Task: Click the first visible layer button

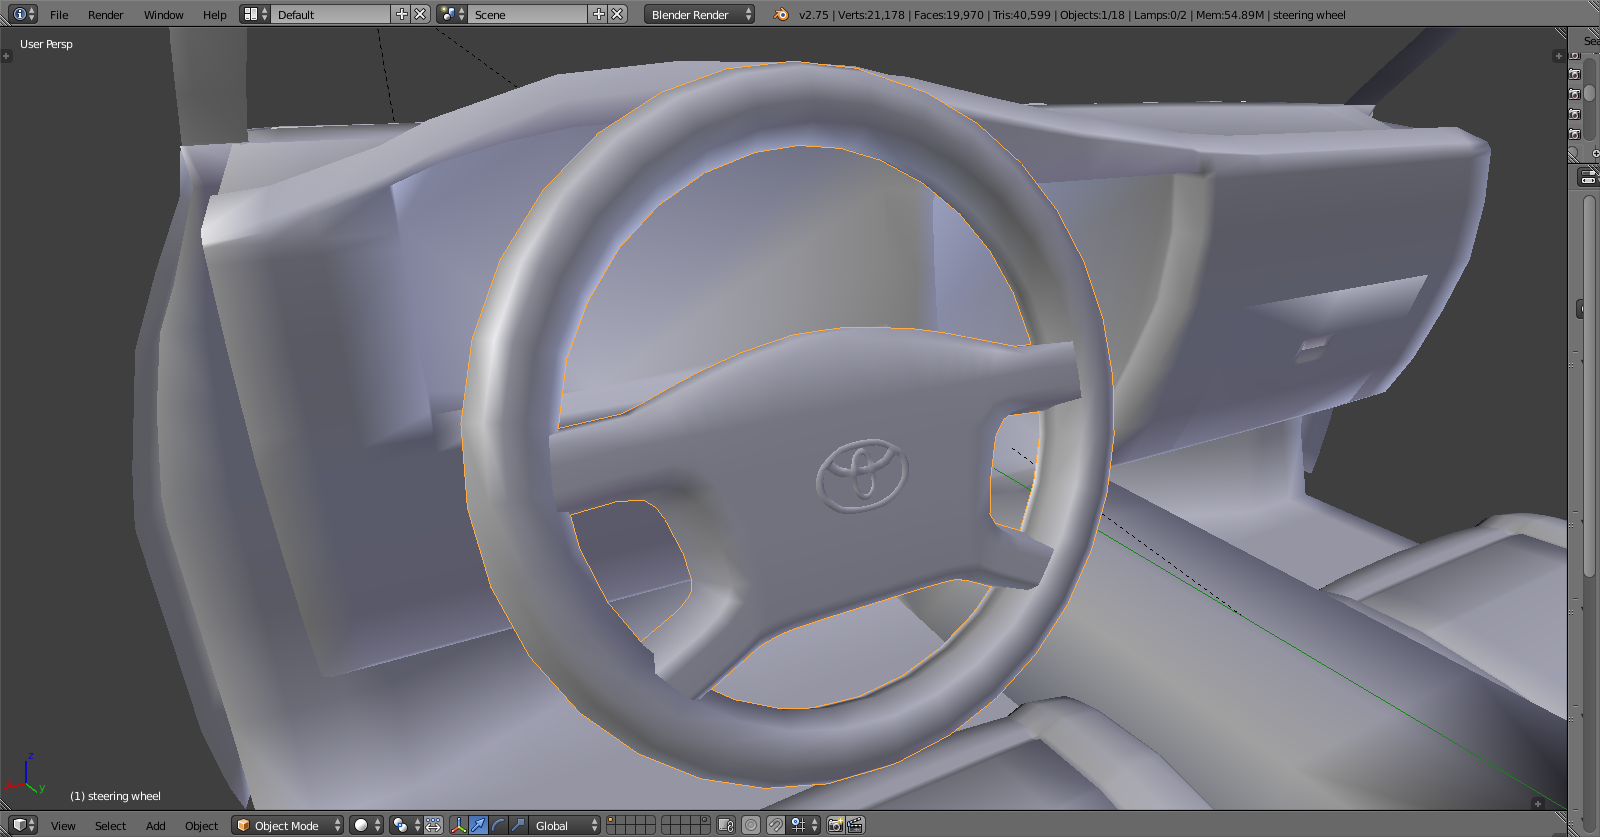Action: (611, 820)
